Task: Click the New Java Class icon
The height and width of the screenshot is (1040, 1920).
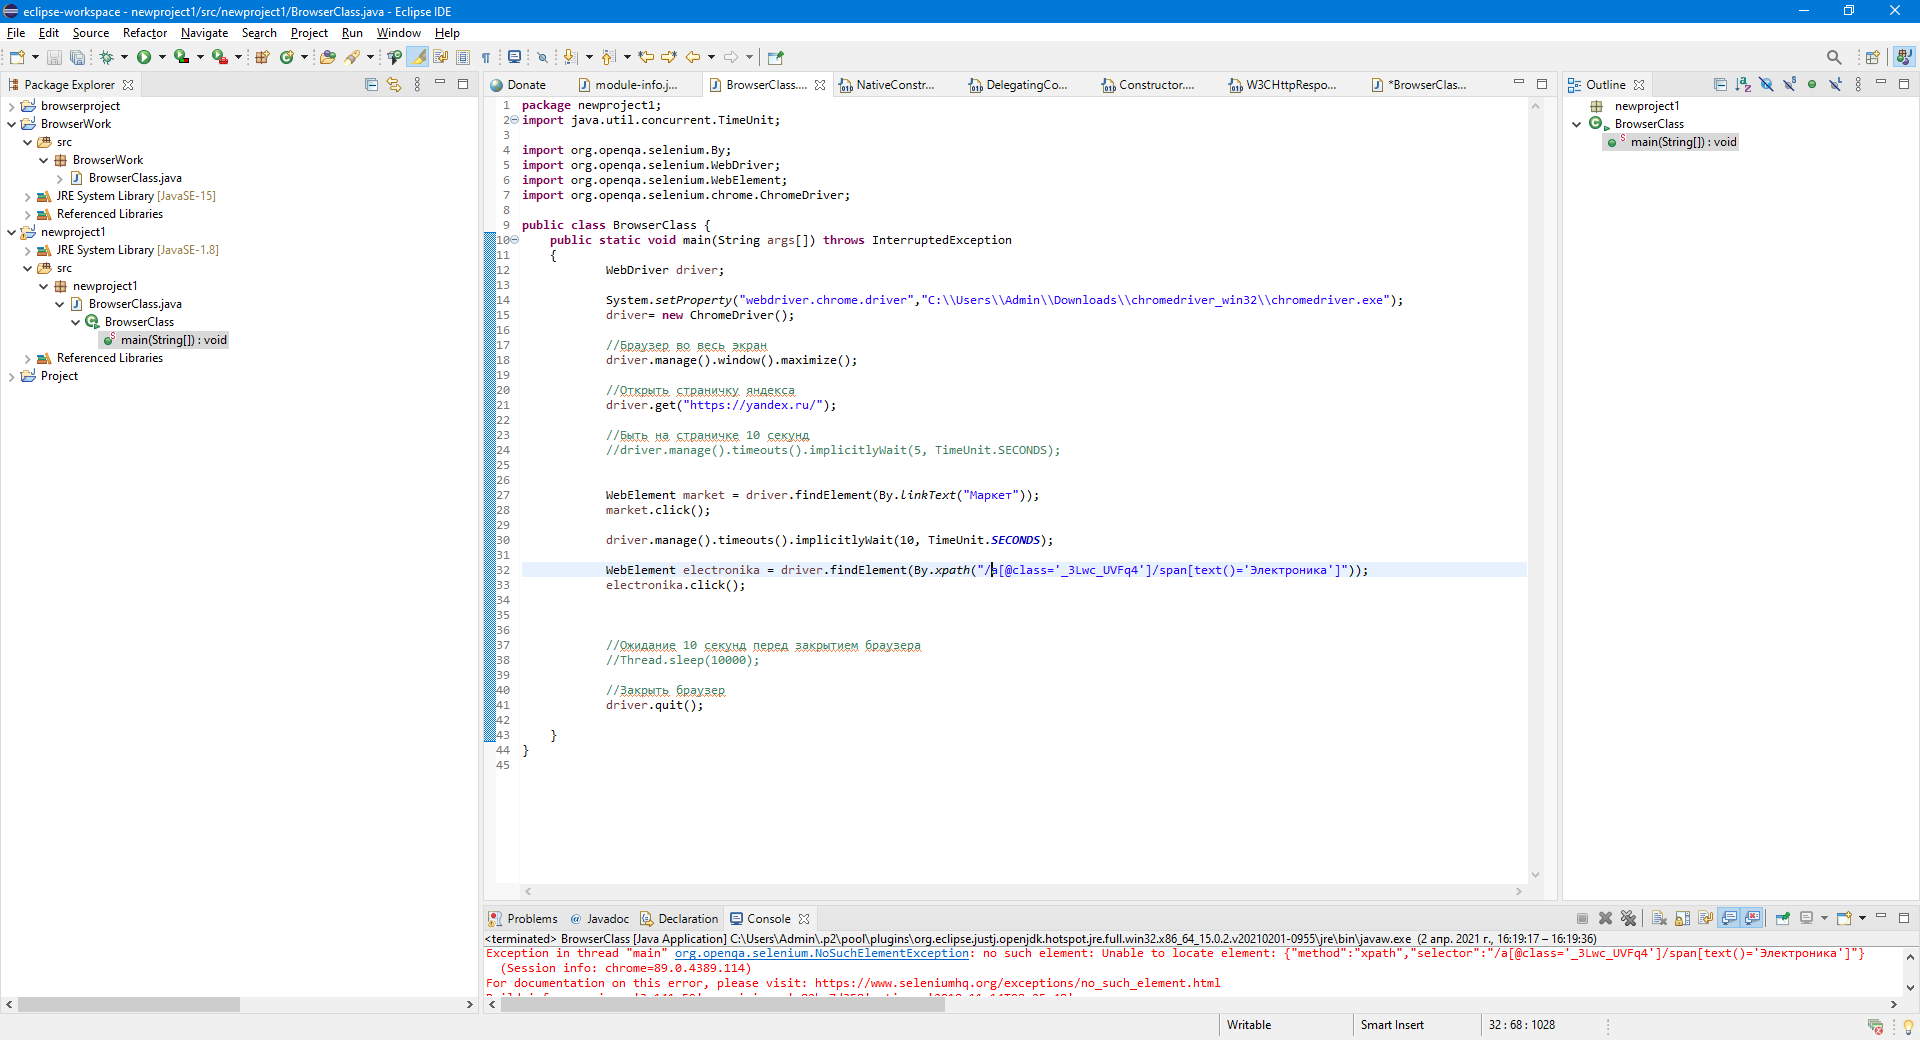Action: 287,57
